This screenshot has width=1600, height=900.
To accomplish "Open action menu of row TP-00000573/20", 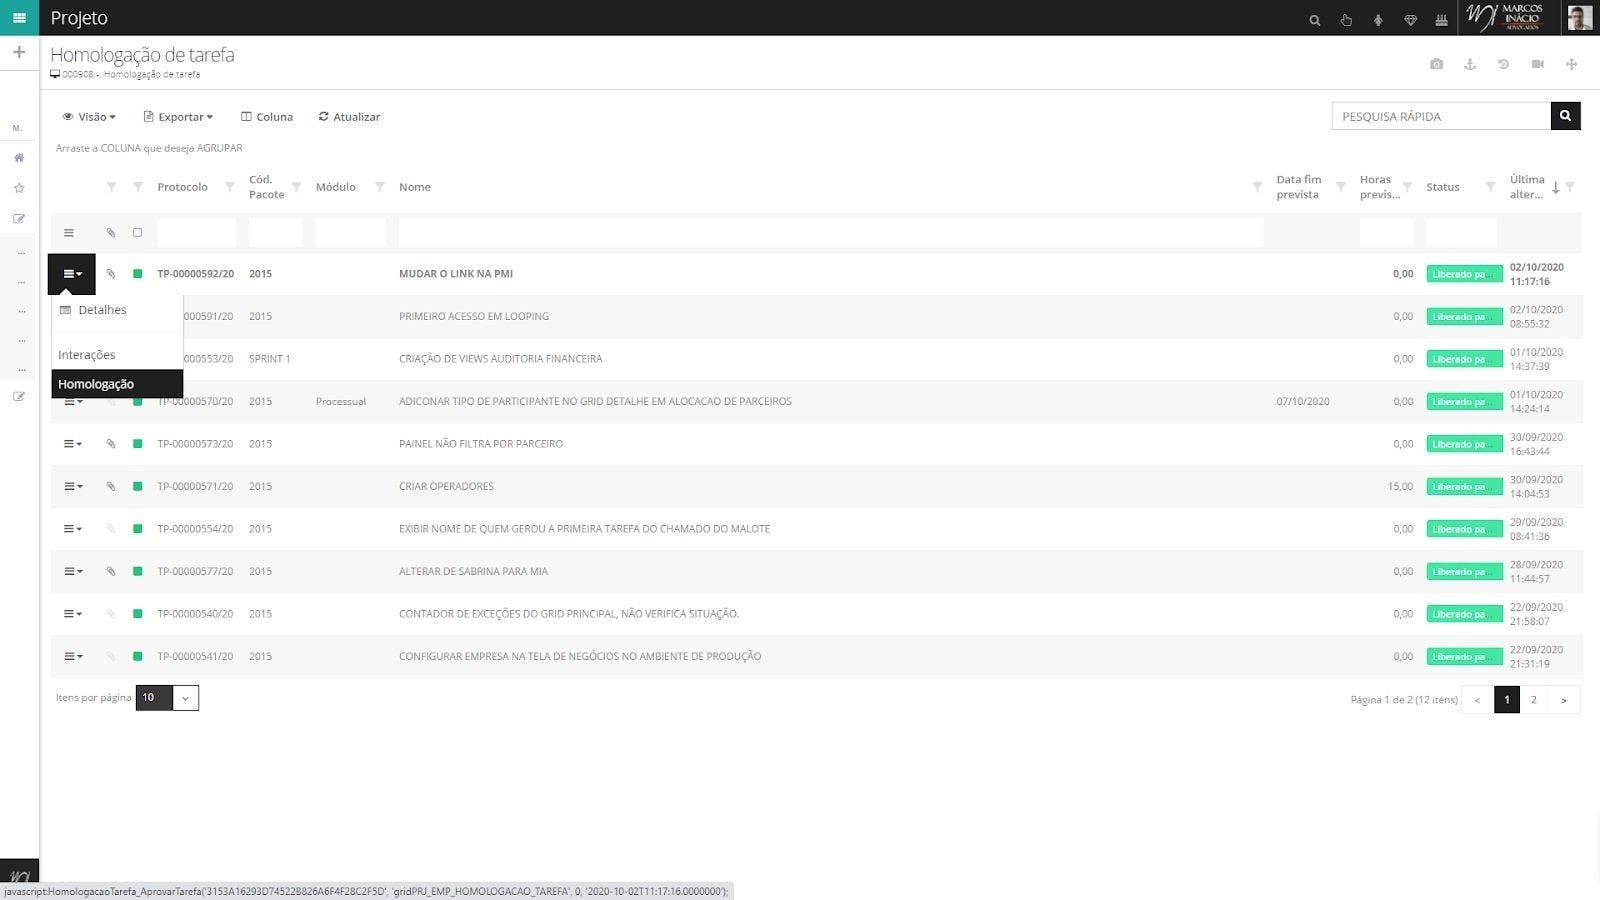I will point(72,444).
